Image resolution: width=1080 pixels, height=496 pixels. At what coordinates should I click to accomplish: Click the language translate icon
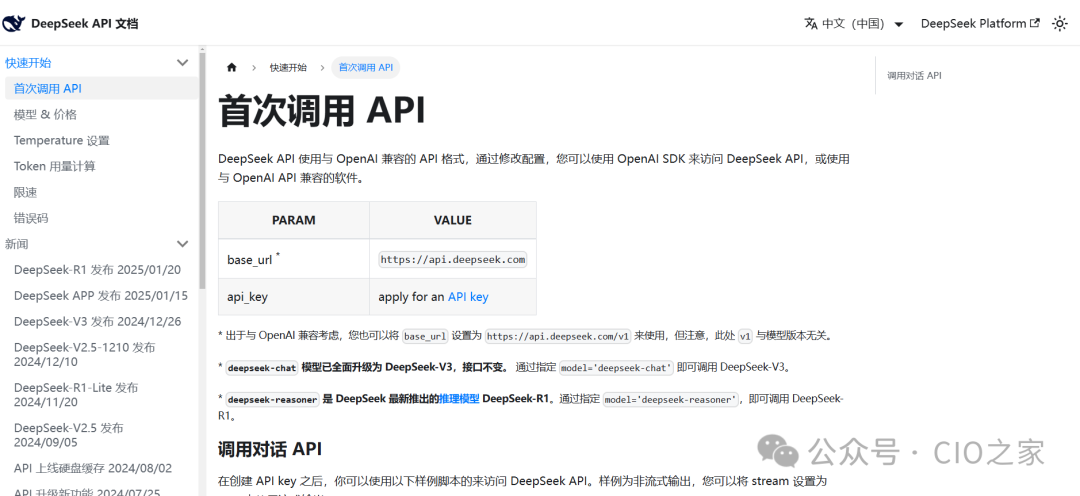[x=811, y=24]
